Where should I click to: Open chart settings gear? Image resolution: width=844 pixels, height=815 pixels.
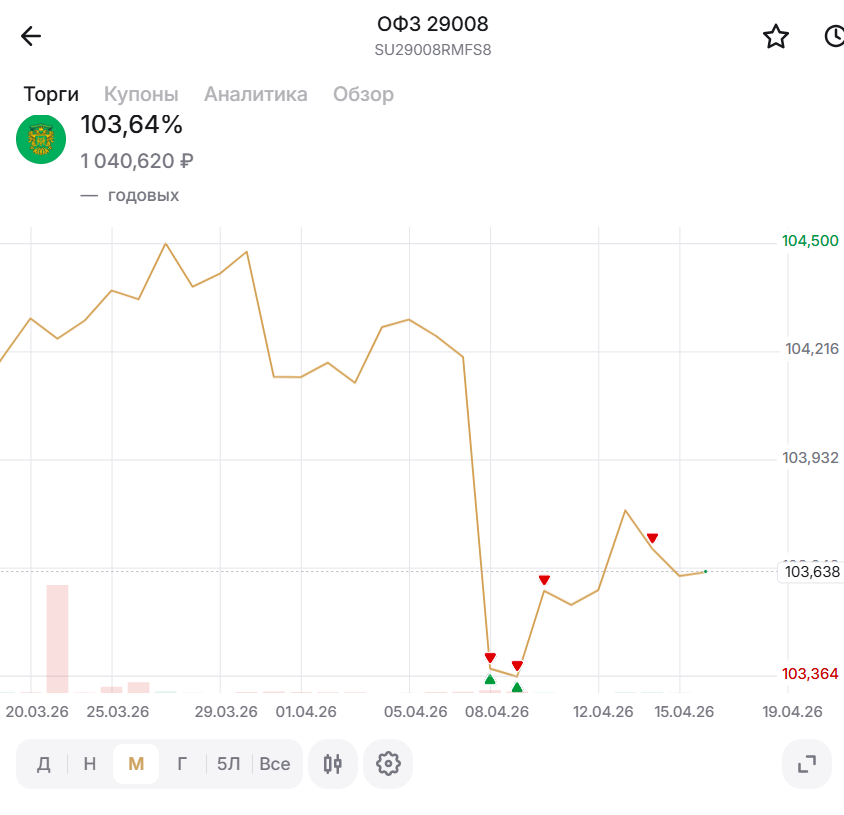click(x=388, y=764)
